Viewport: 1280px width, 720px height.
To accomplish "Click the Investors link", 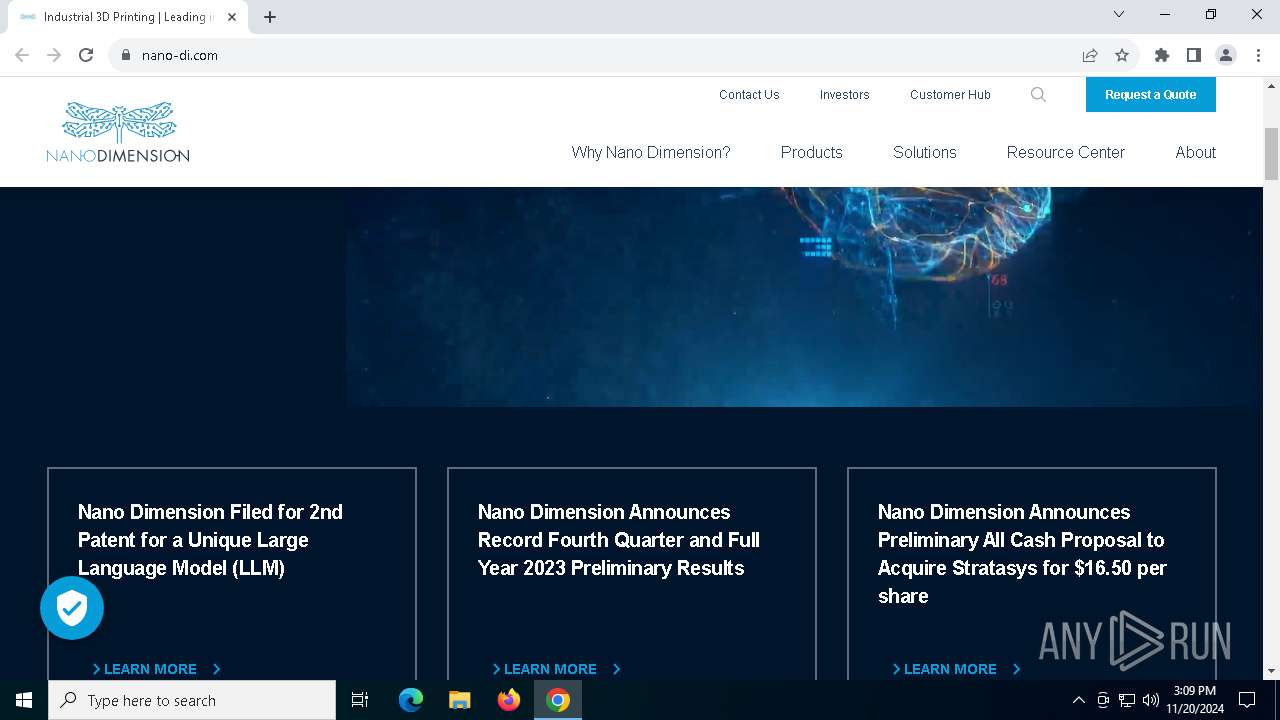I will click(x=845, y=95).
